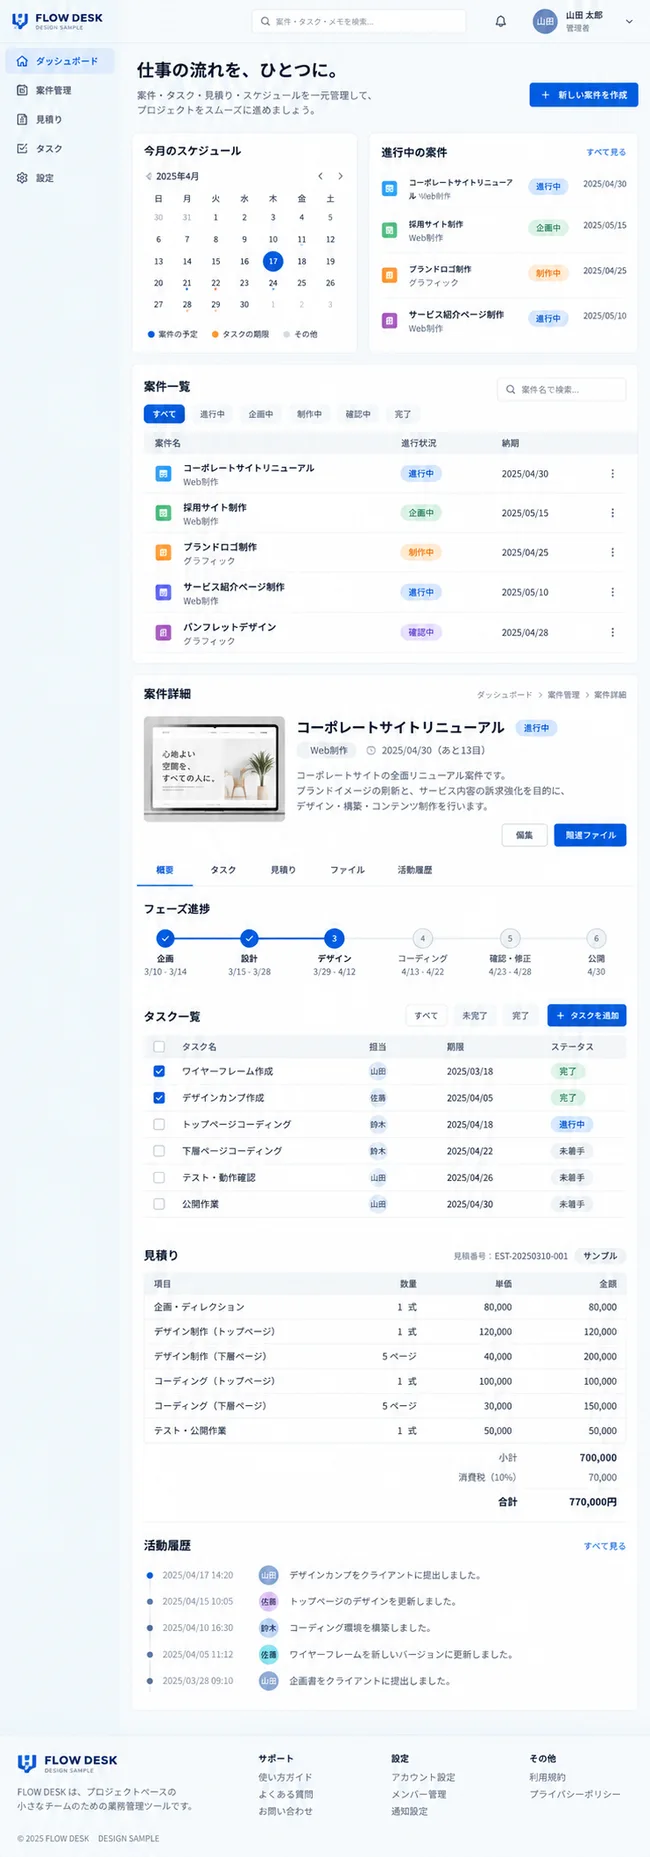
Task: Check トップページコーディング task checkbox
Action: [159, 1124]
